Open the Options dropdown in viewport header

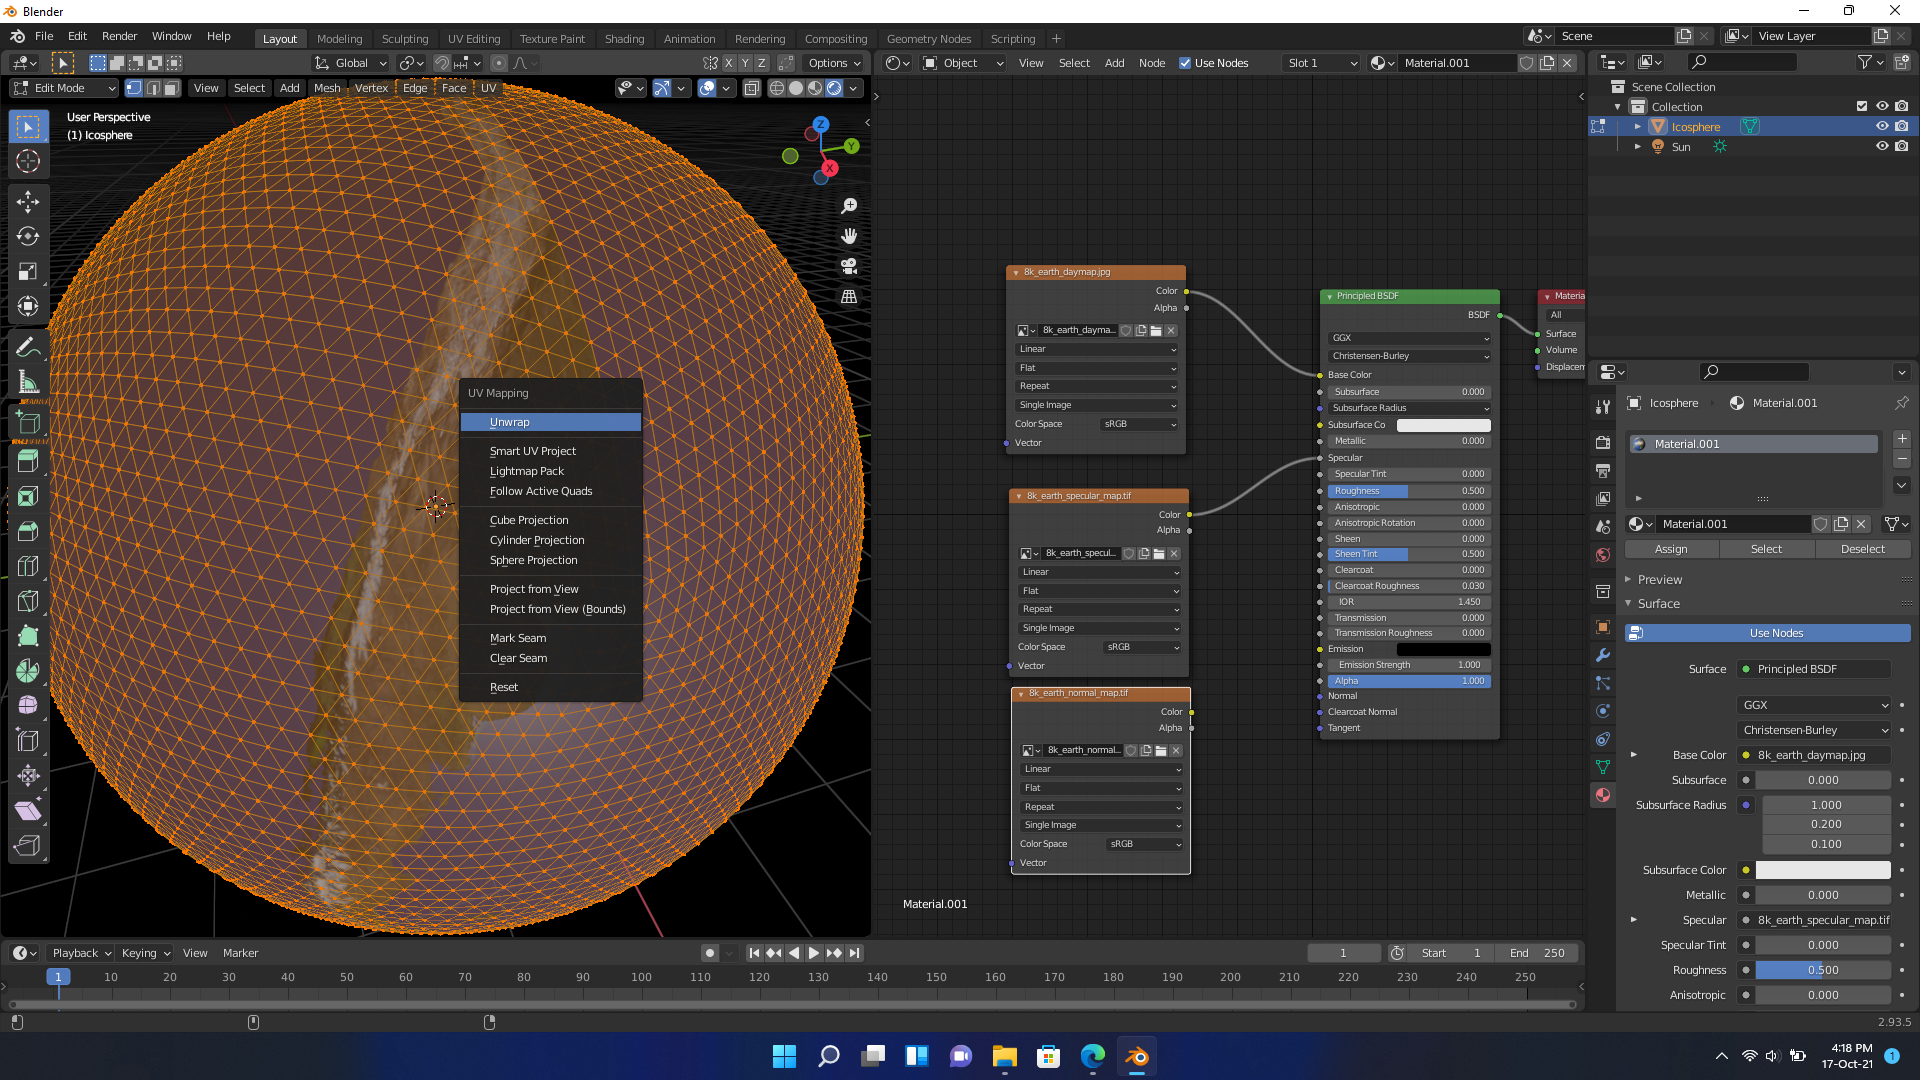tap(834, 63)
